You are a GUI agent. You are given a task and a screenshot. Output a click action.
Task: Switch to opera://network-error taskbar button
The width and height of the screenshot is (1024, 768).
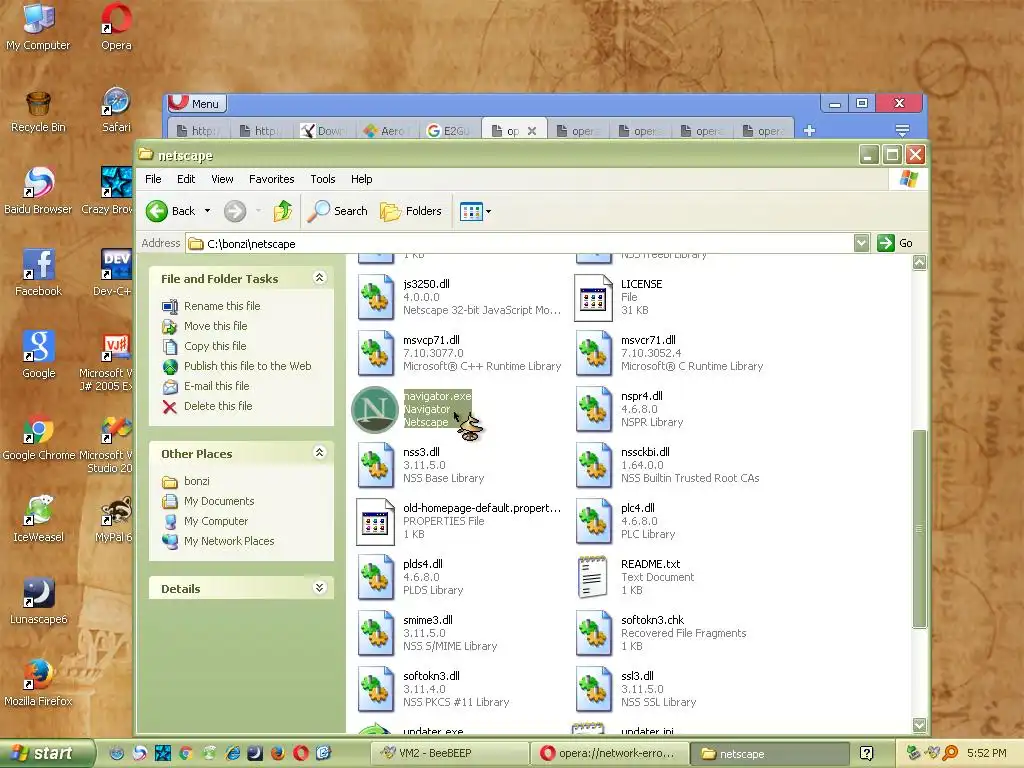coord(609,753)
